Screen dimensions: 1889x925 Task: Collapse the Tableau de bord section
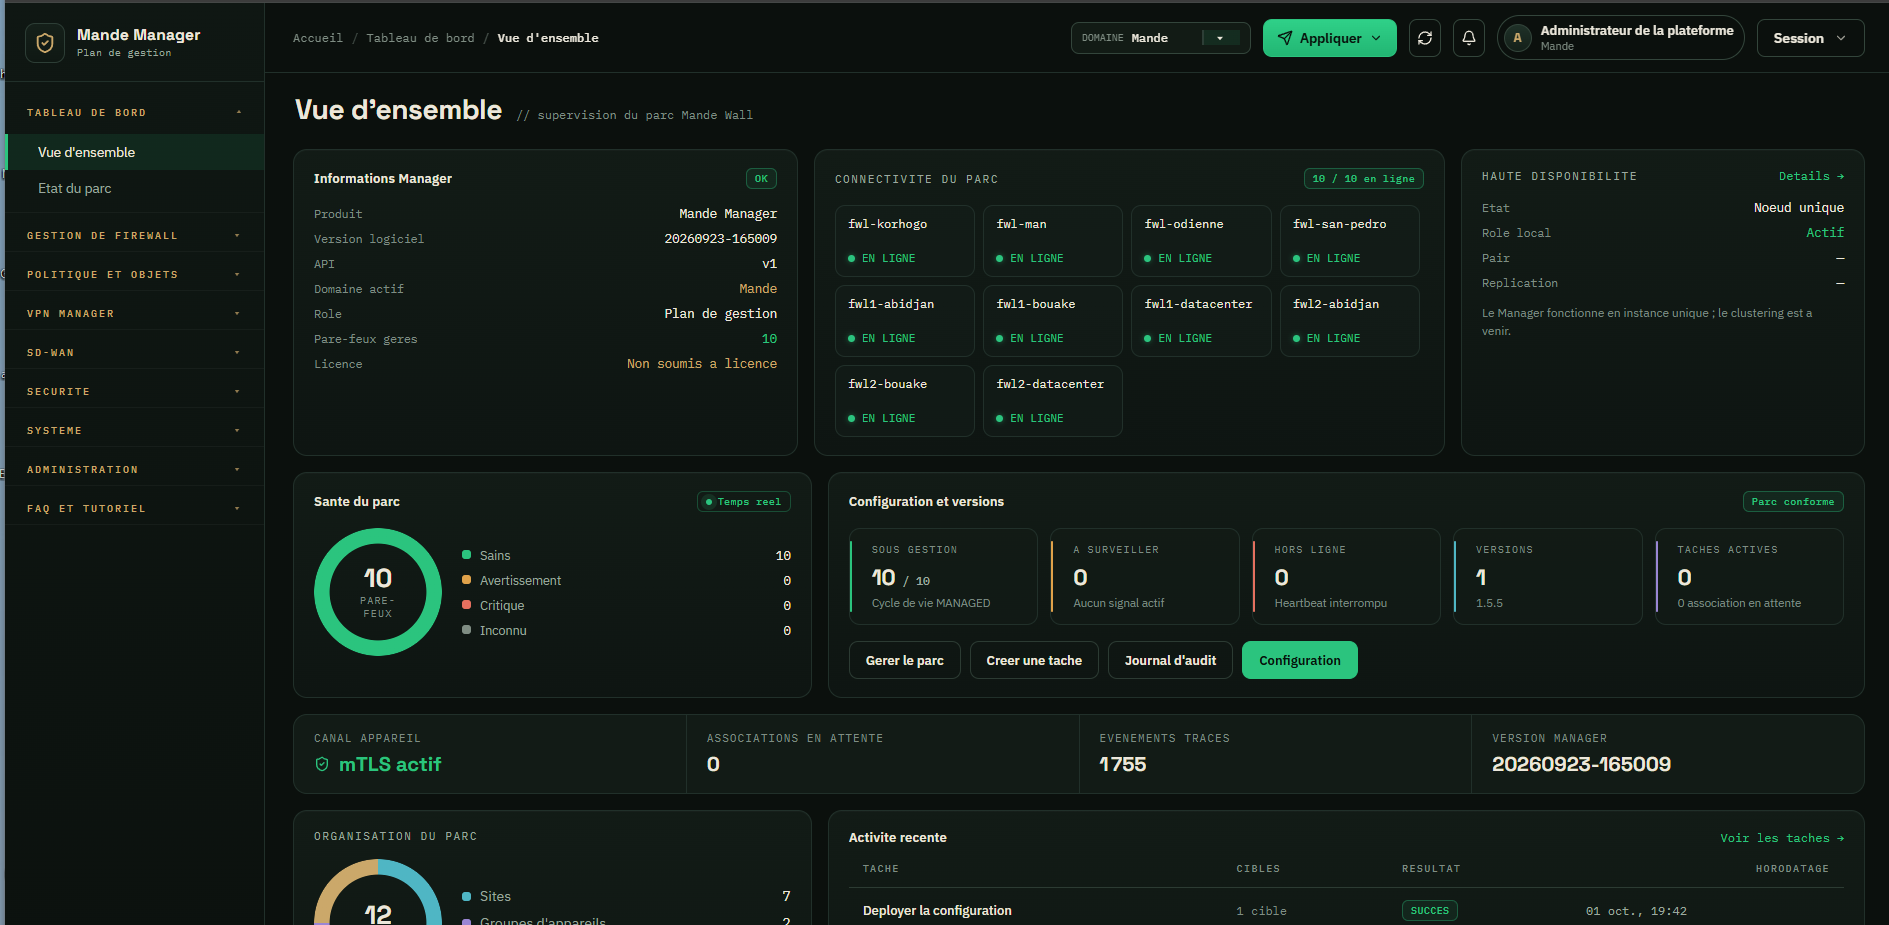click(133, 113)
